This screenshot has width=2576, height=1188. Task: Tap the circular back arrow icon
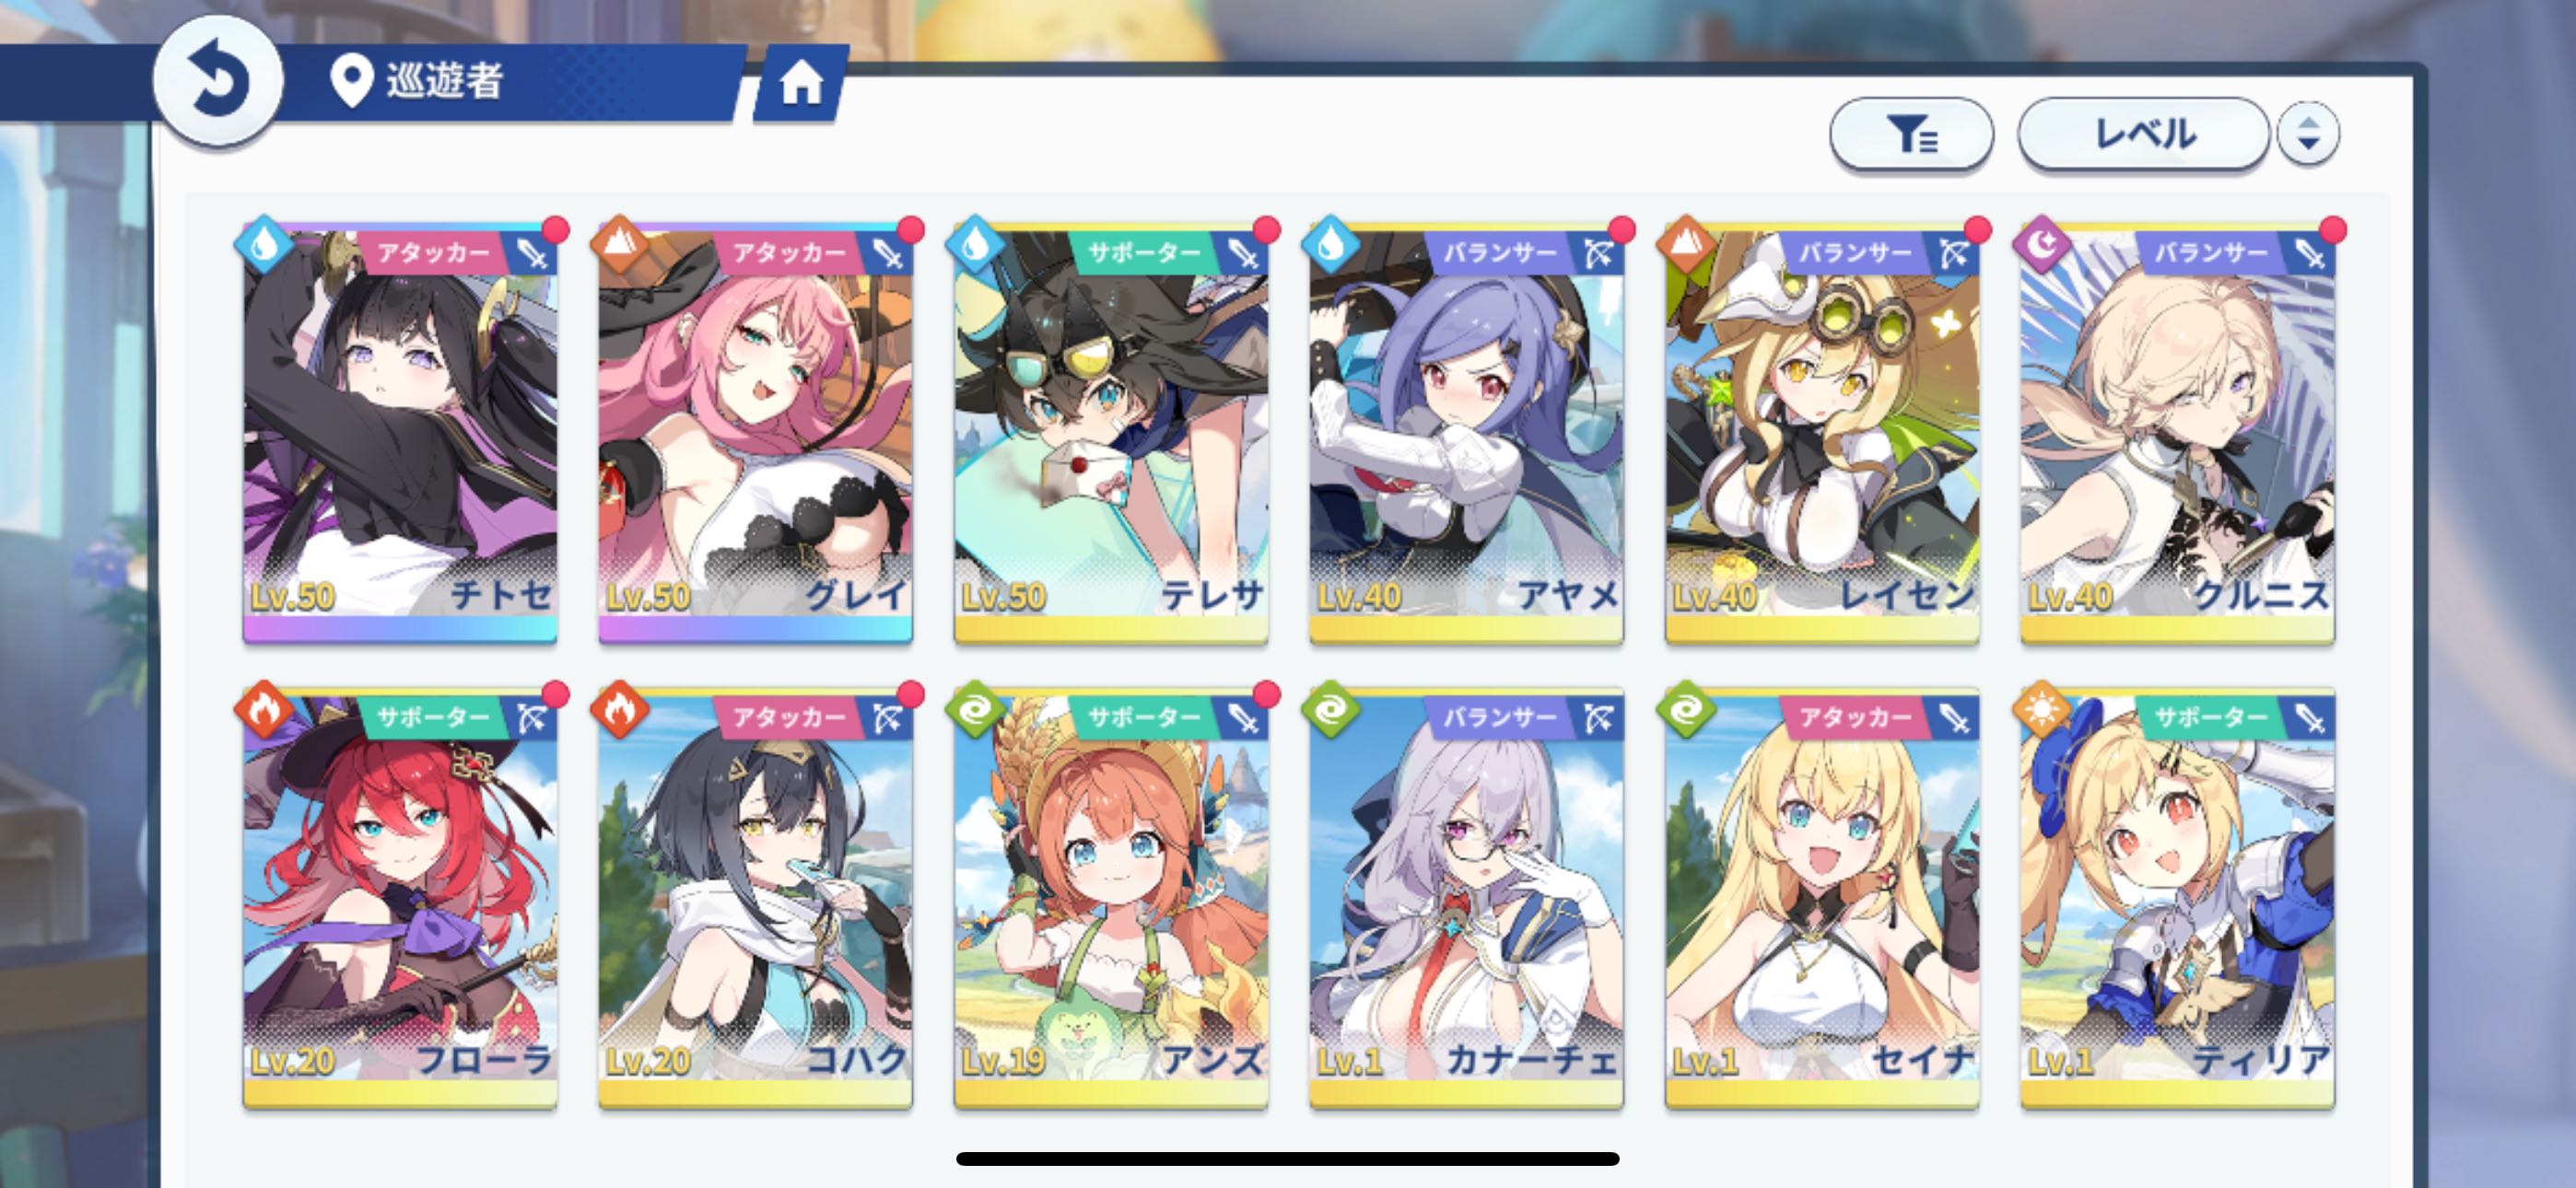218,81
